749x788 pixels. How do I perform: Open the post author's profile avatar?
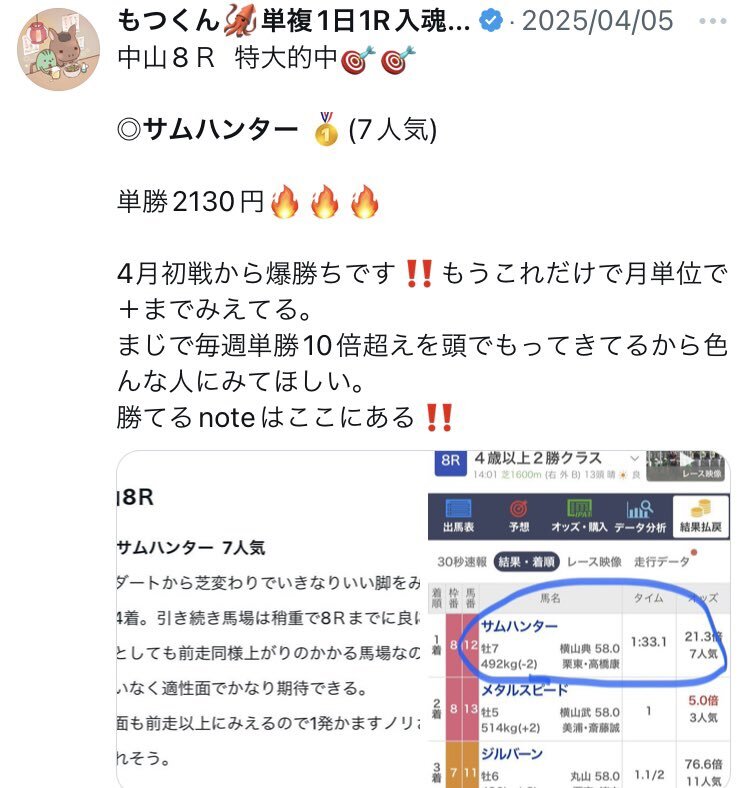pos(58,49)
